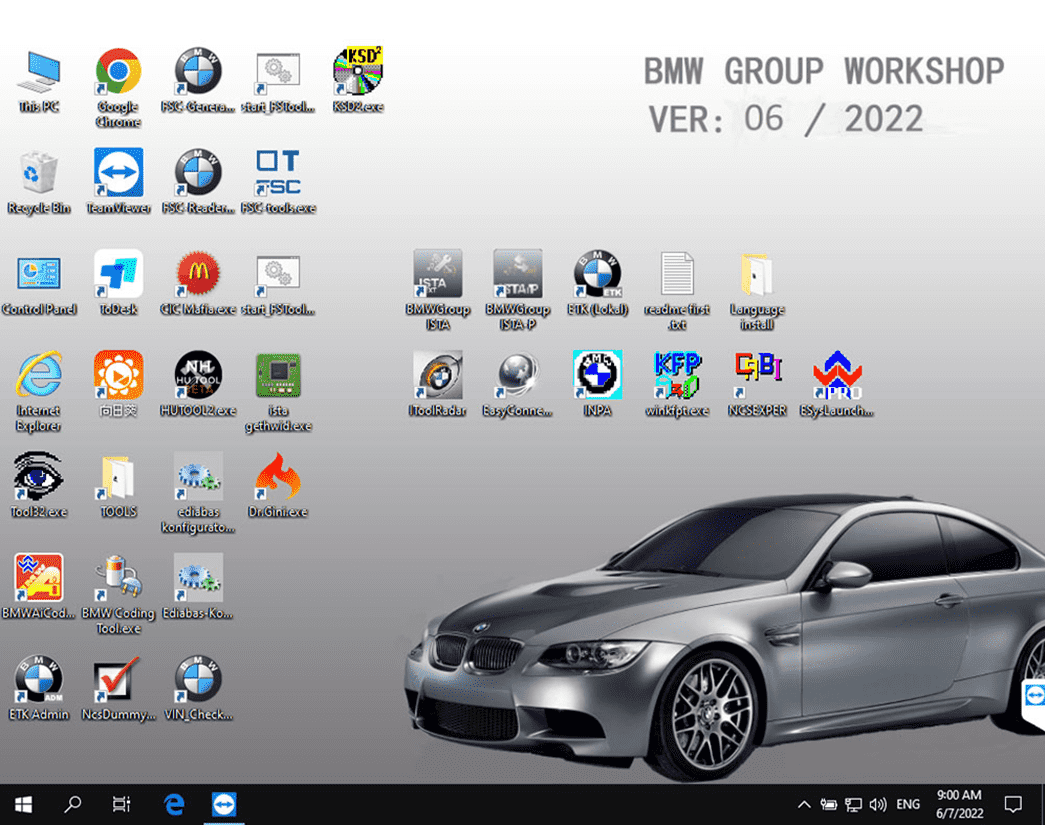Select start_FSTool... icon beside KSD2.exe
Screen dimensions: 1045x825
pyautogui.click(x=278, y=81)
